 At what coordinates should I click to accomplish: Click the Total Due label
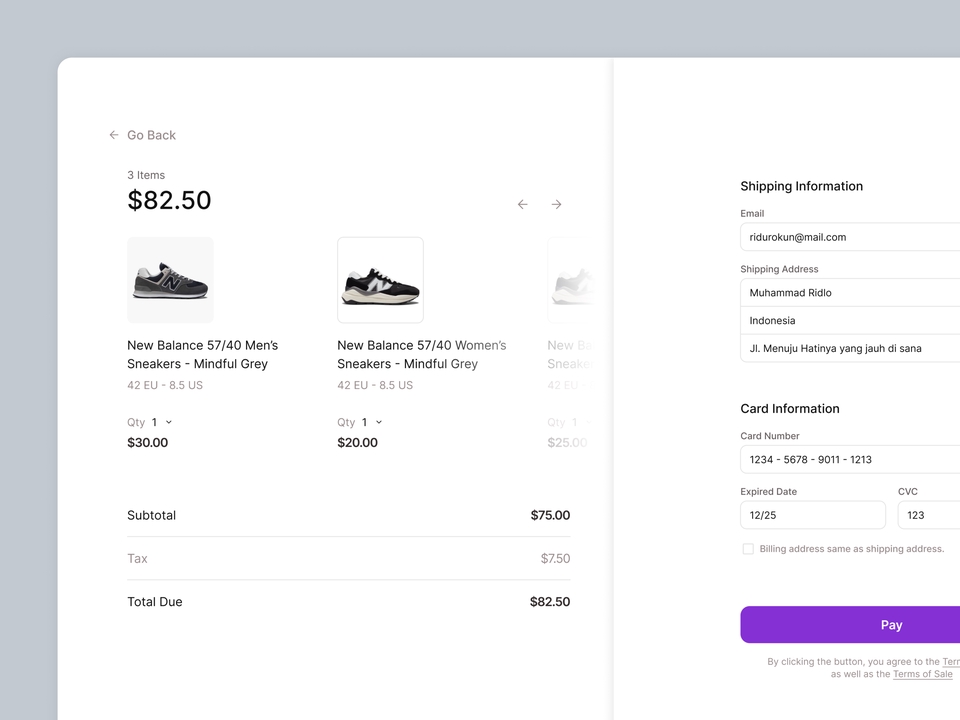tap(155, 602)
